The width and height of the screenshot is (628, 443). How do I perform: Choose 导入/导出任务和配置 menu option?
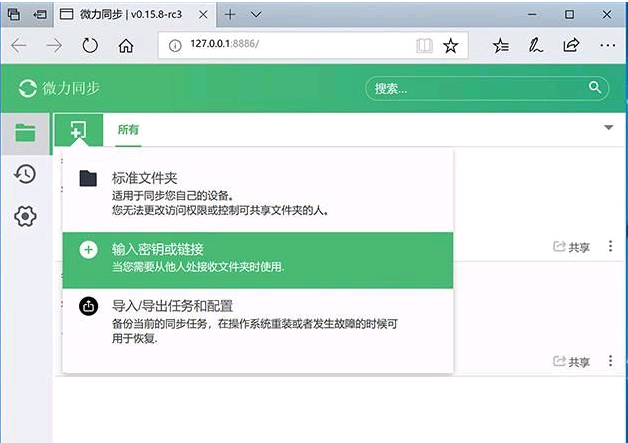[x=258, y=324]
